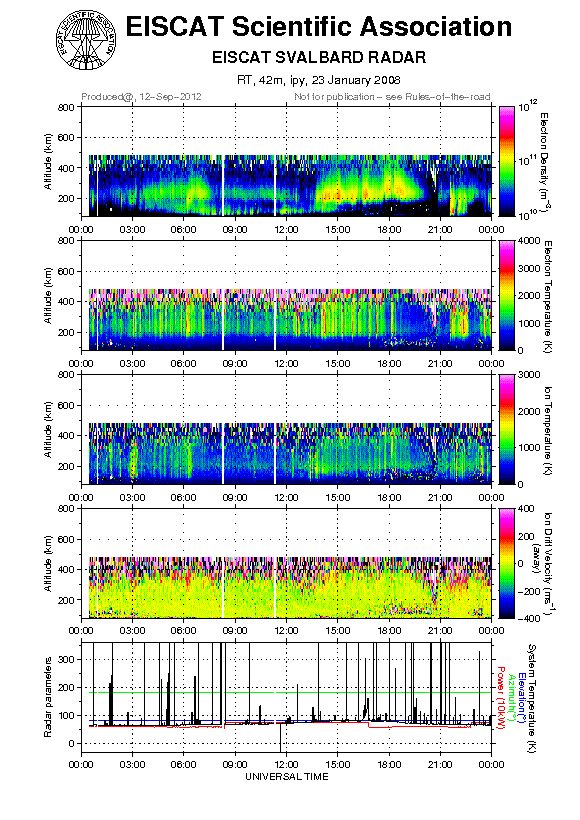580x820 pixels.
Task: Click the UNIVERSAL TIME axis label
Action: tap(287, 777)
